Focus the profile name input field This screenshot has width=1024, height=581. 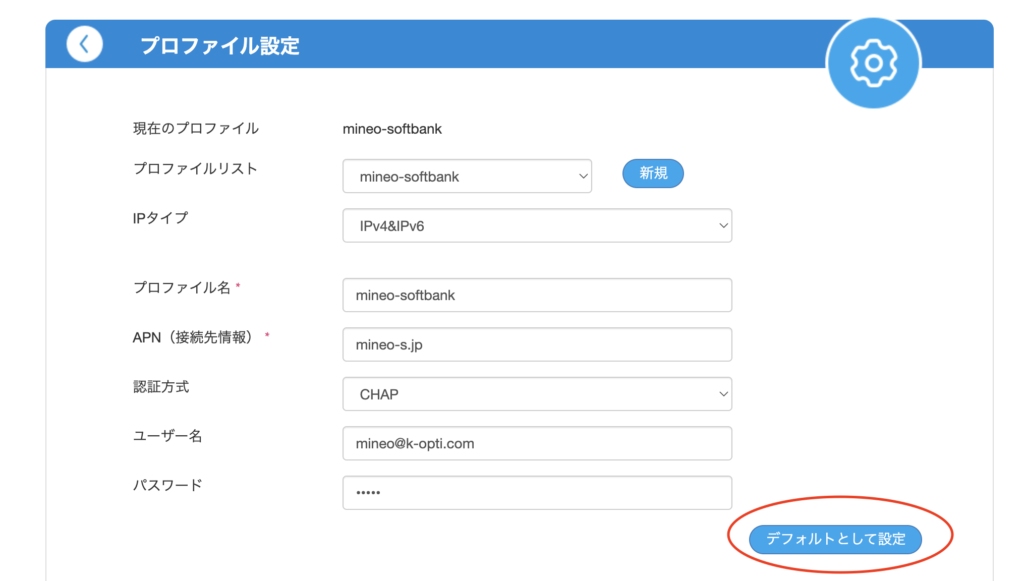[x=537, y=295]
